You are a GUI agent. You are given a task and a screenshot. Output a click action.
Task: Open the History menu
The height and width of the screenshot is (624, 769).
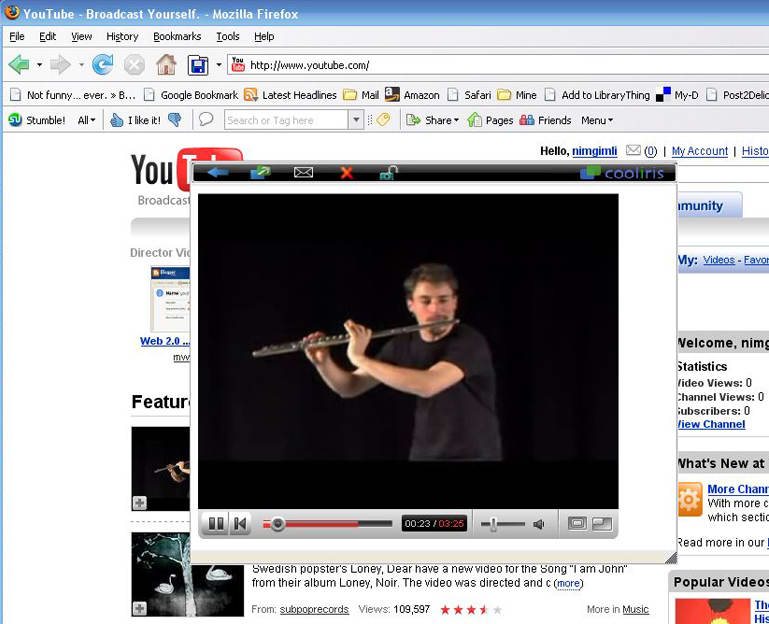click(x=122, y=36)
